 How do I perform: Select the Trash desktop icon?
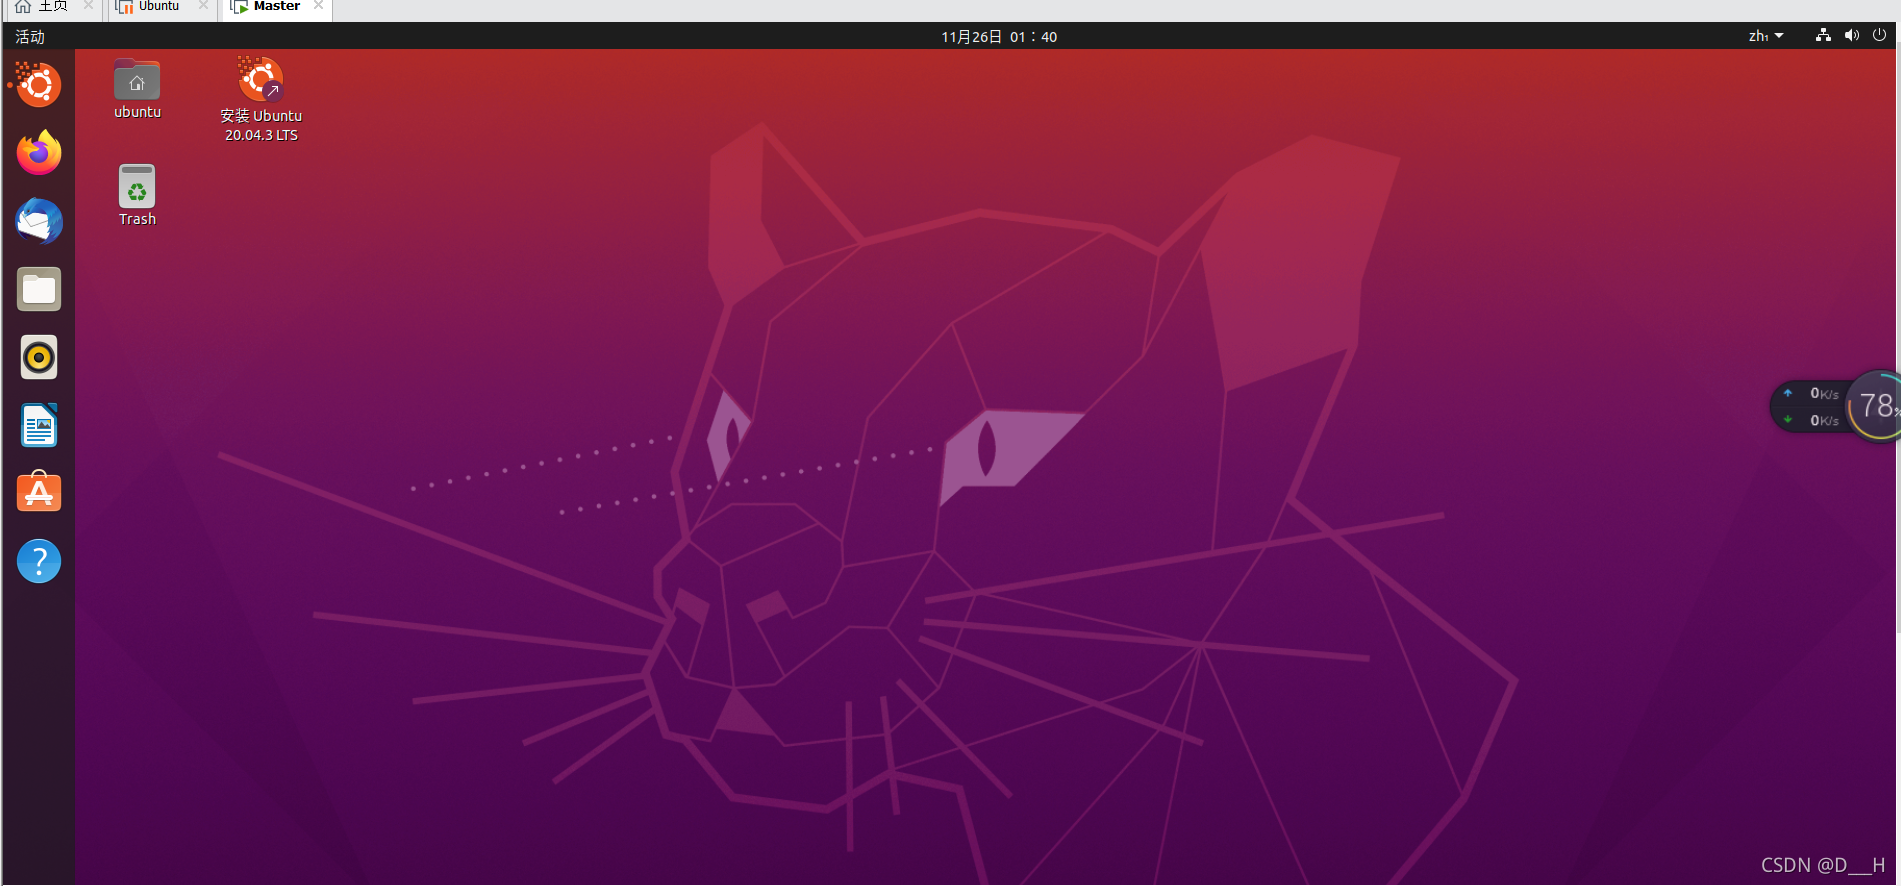pyautogui.click(x=137, y=196)
